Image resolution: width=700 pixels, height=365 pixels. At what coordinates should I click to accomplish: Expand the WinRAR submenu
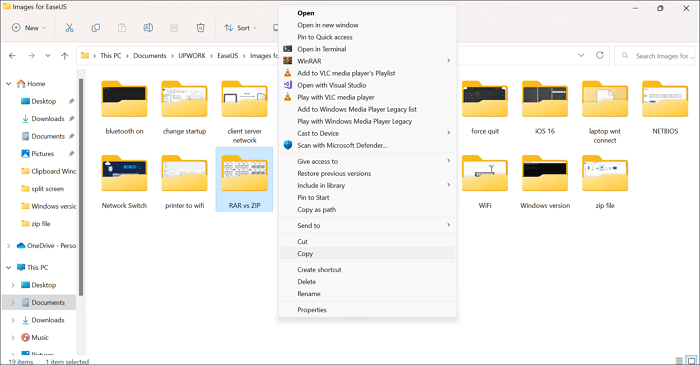(367, 61)
